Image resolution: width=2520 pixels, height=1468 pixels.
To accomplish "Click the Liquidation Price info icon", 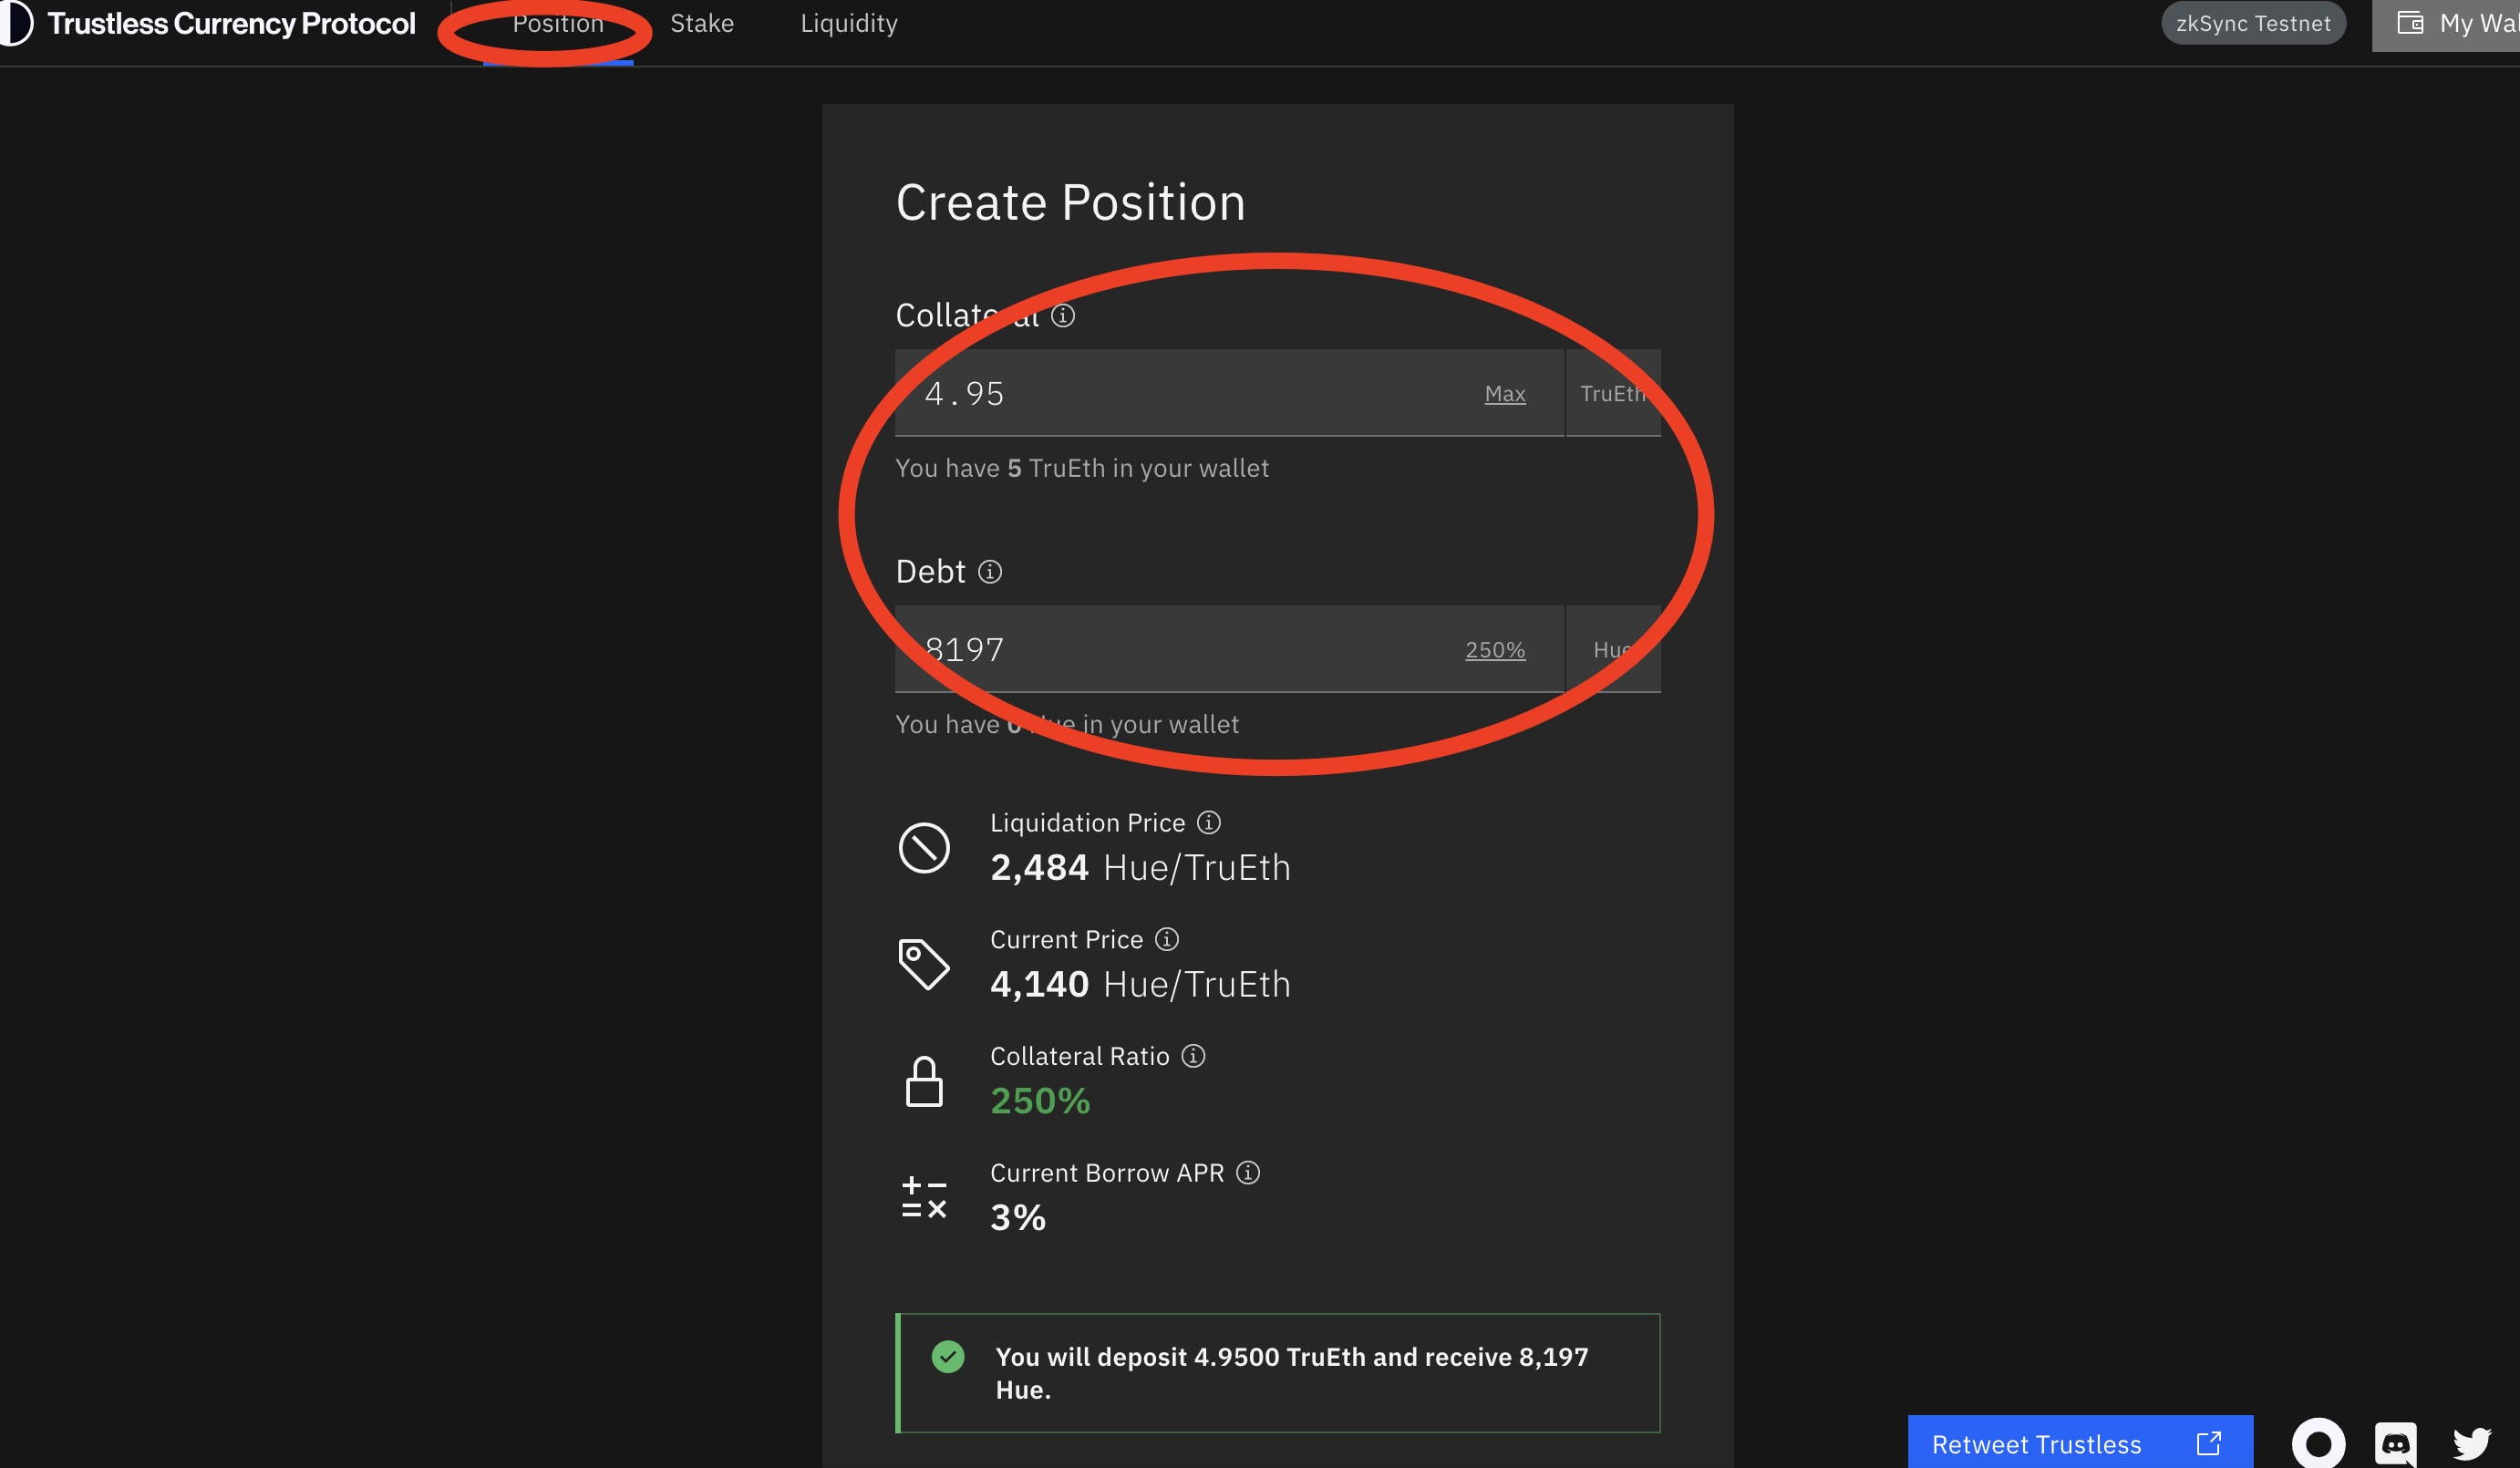I will (1209, 822).
